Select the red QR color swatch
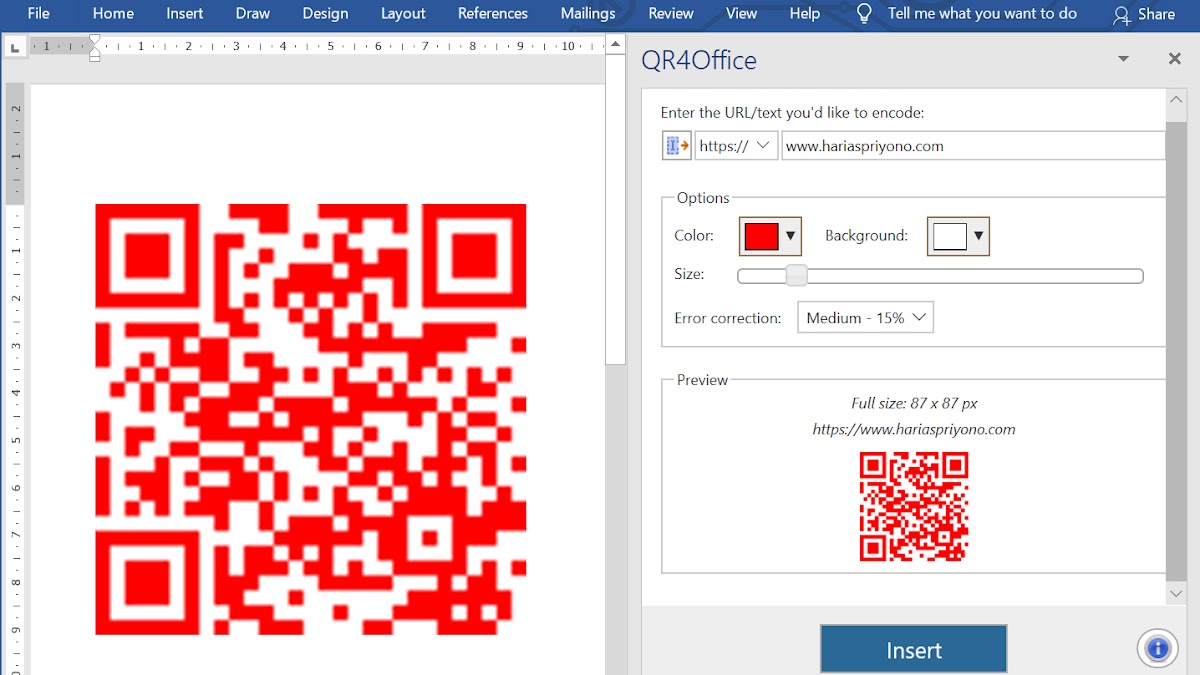This screenshot has height=675, width=1200. pos(762,236)
